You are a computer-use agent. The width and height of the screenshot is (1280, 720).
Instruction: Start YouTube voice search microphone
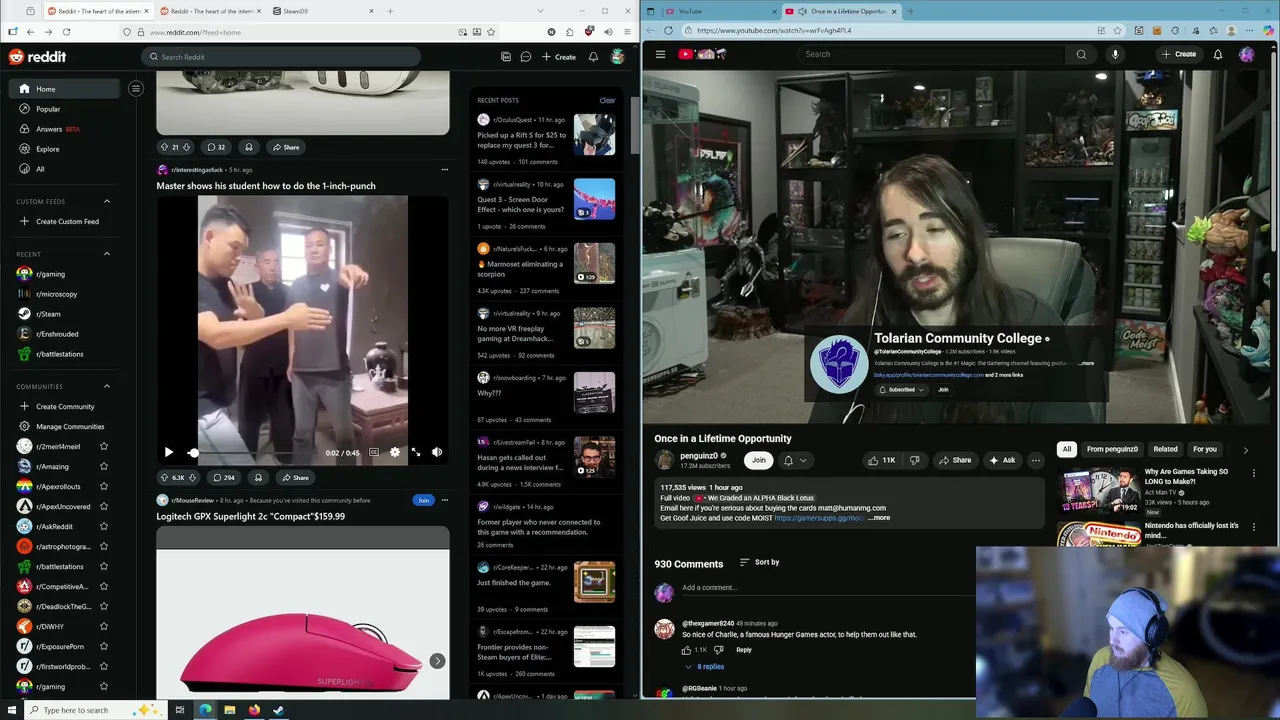[x=1115, y=54]
